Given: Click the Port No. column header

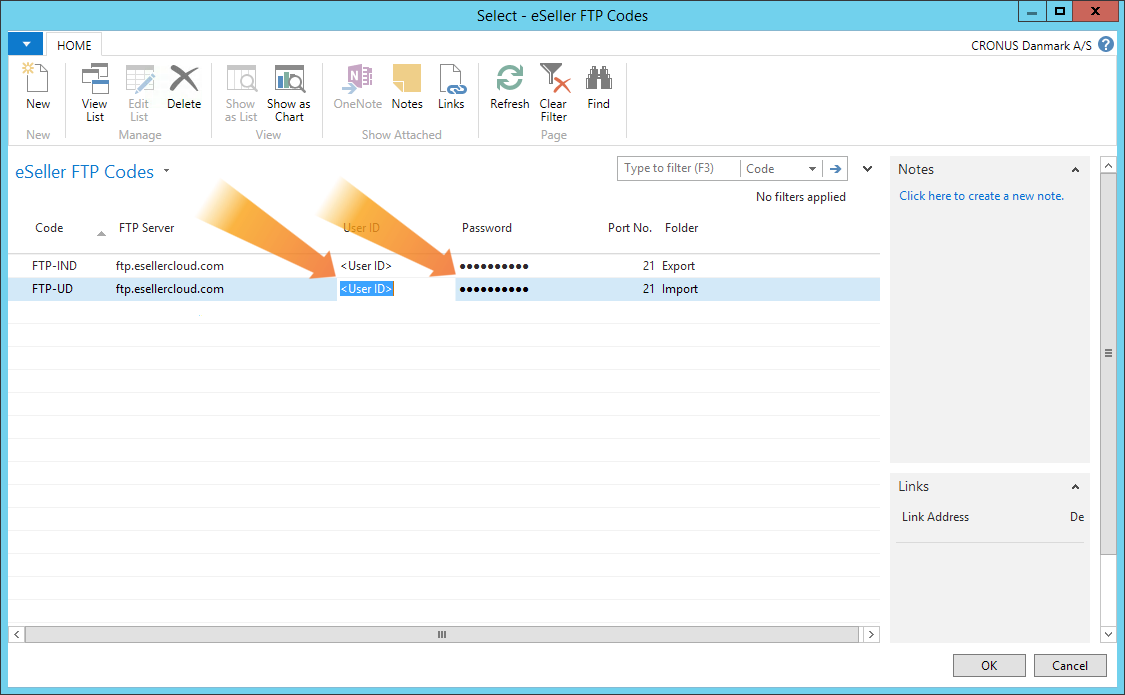Looking at the screenshot, I should (x=629, y=228).
